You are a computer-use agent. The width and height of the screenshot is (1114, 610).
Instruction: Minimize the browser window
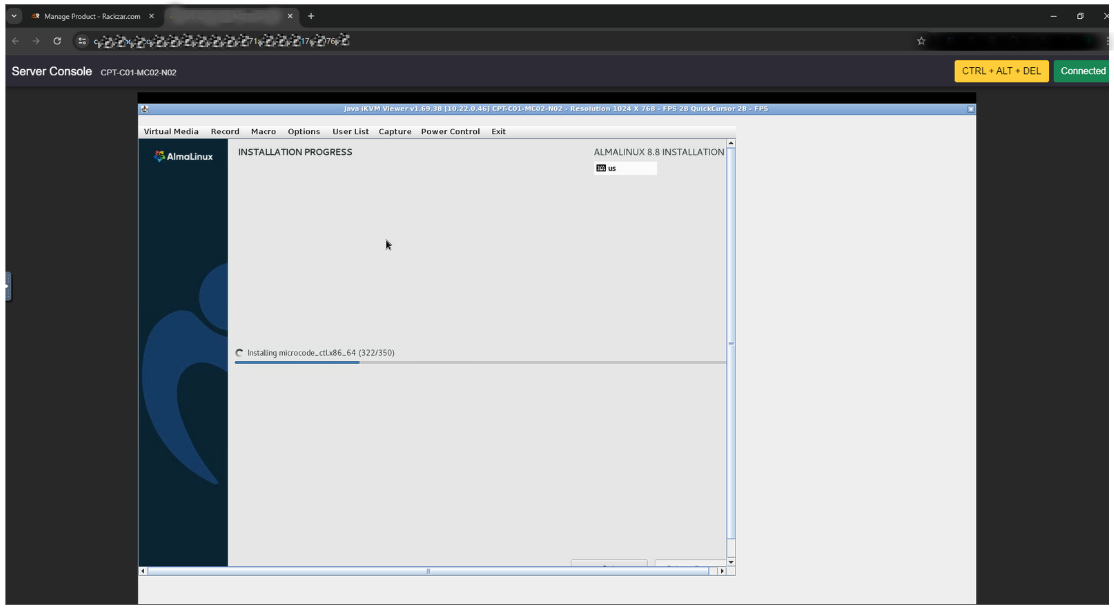coord(1054,16)
